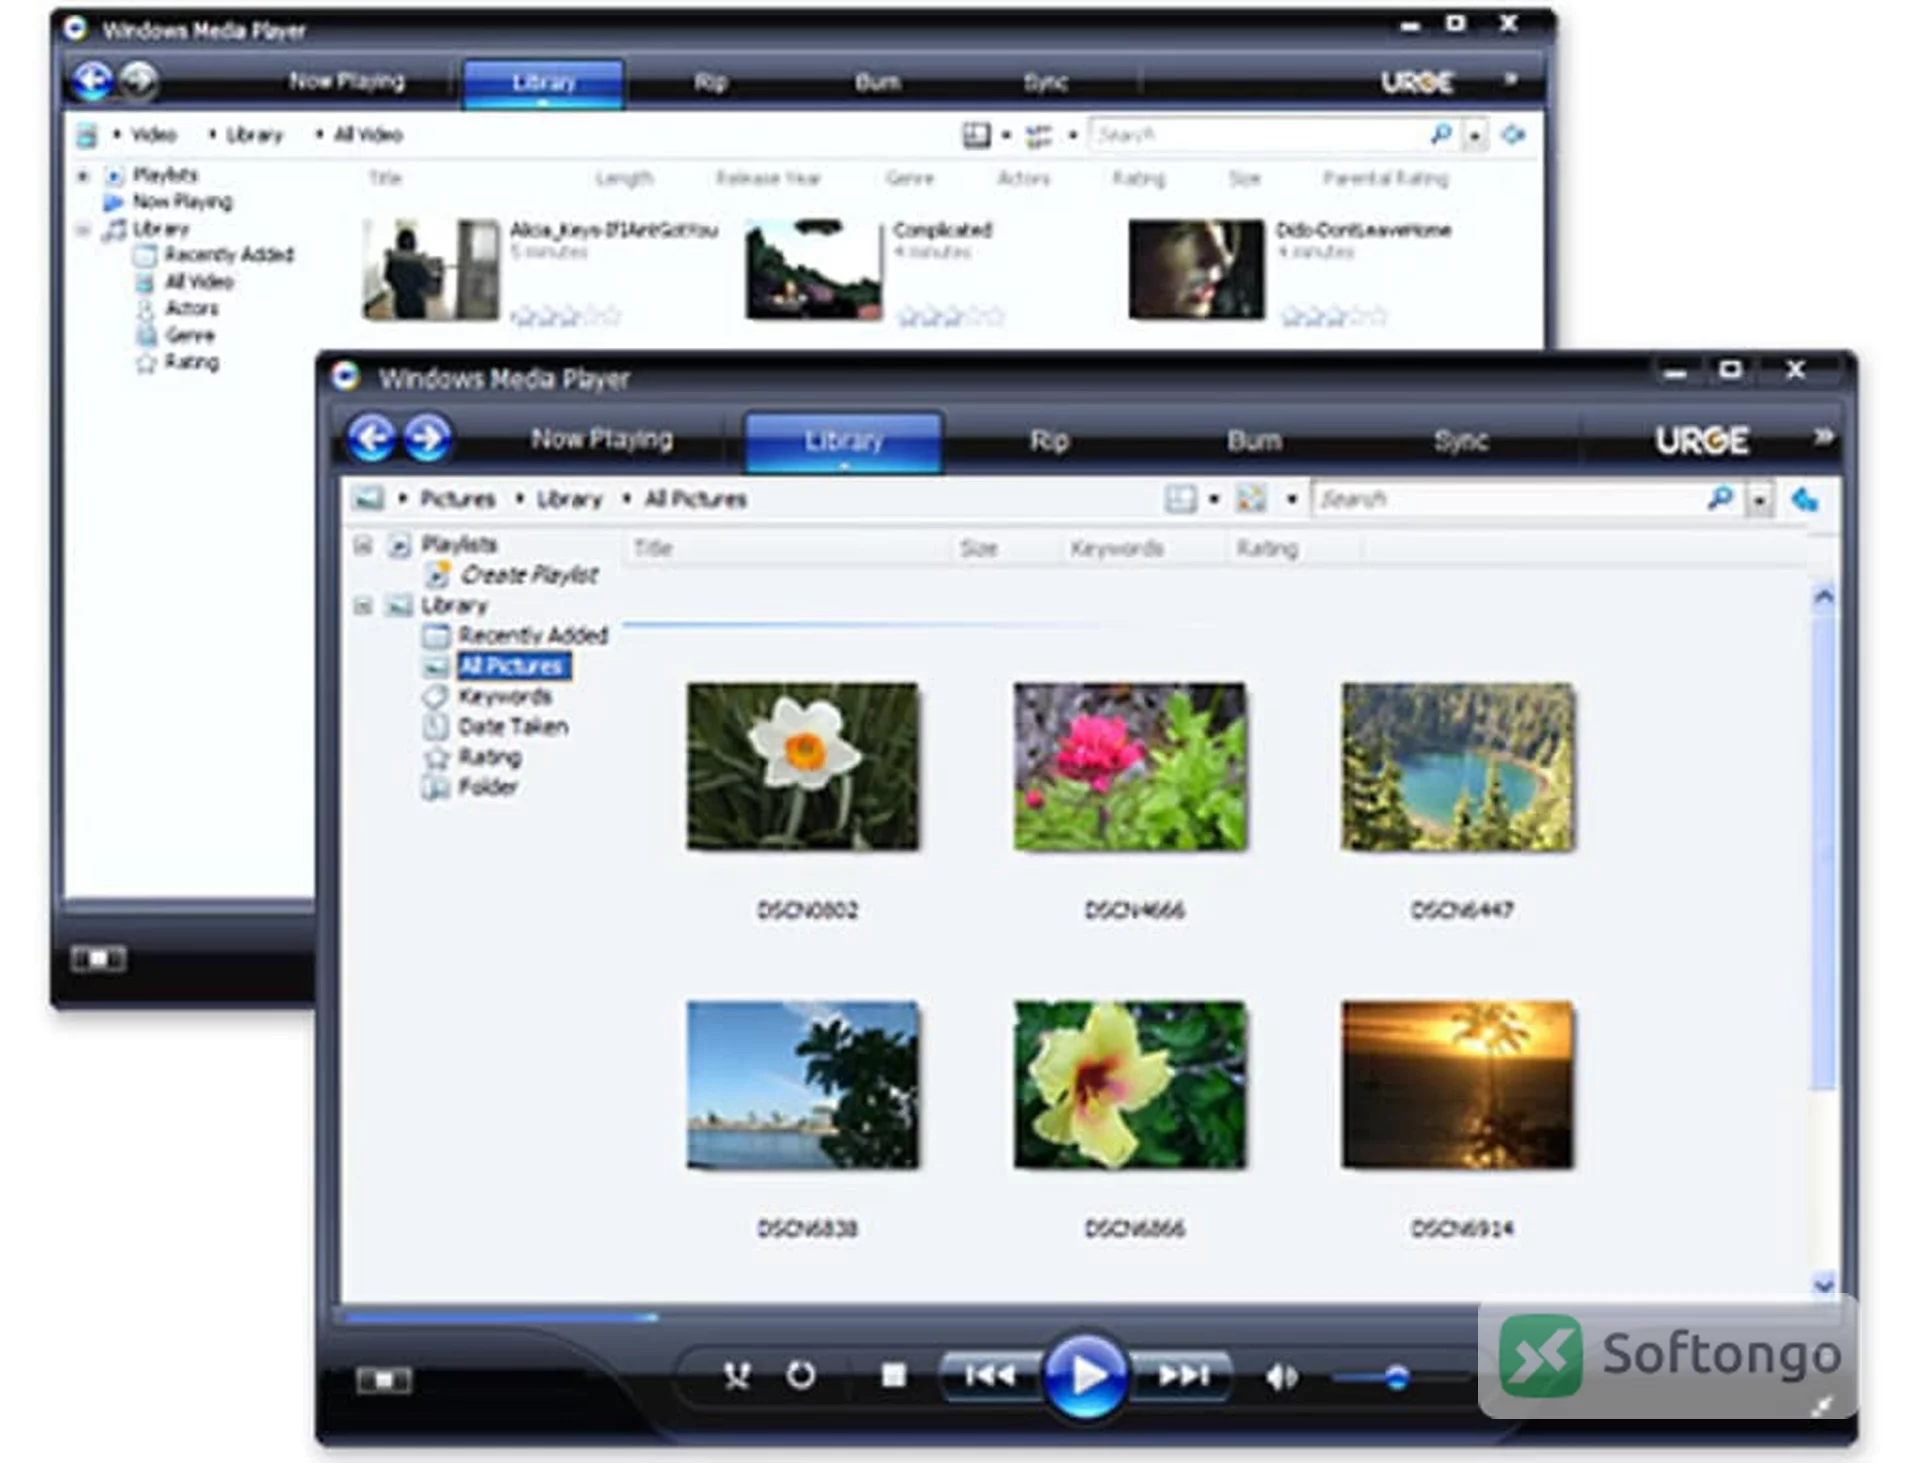
Task: Sort by the Size column header in the pictures library
Action: 978,548
